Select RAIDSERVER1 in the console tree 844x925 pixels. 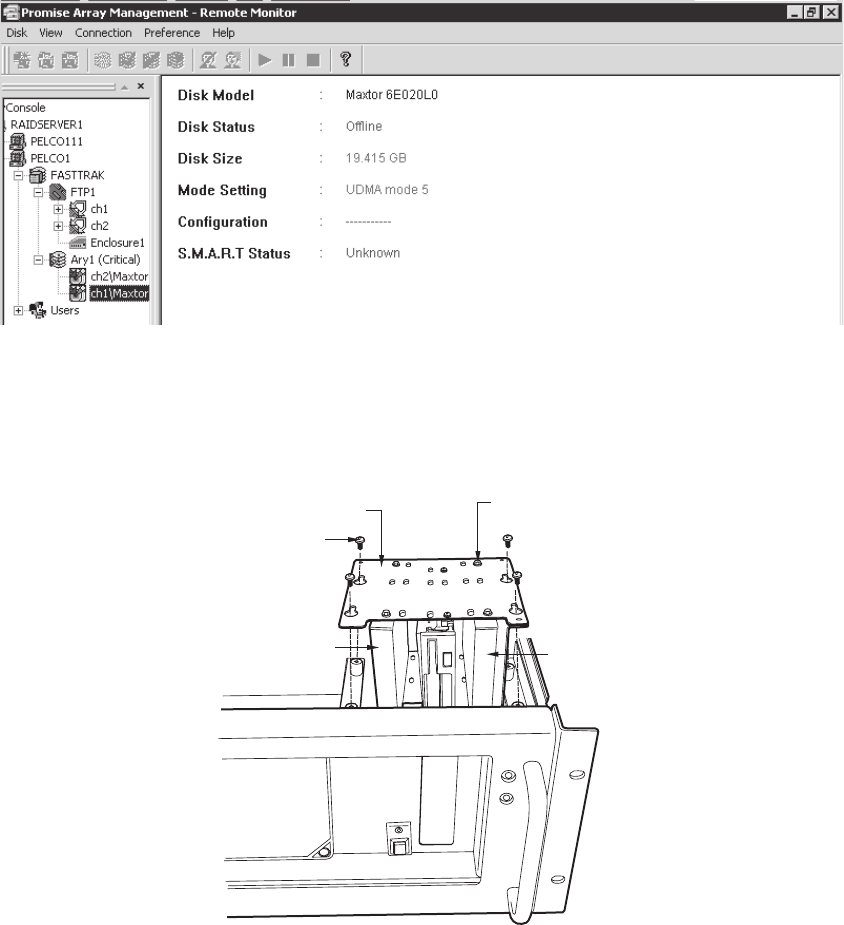click(x=45, y=124)
